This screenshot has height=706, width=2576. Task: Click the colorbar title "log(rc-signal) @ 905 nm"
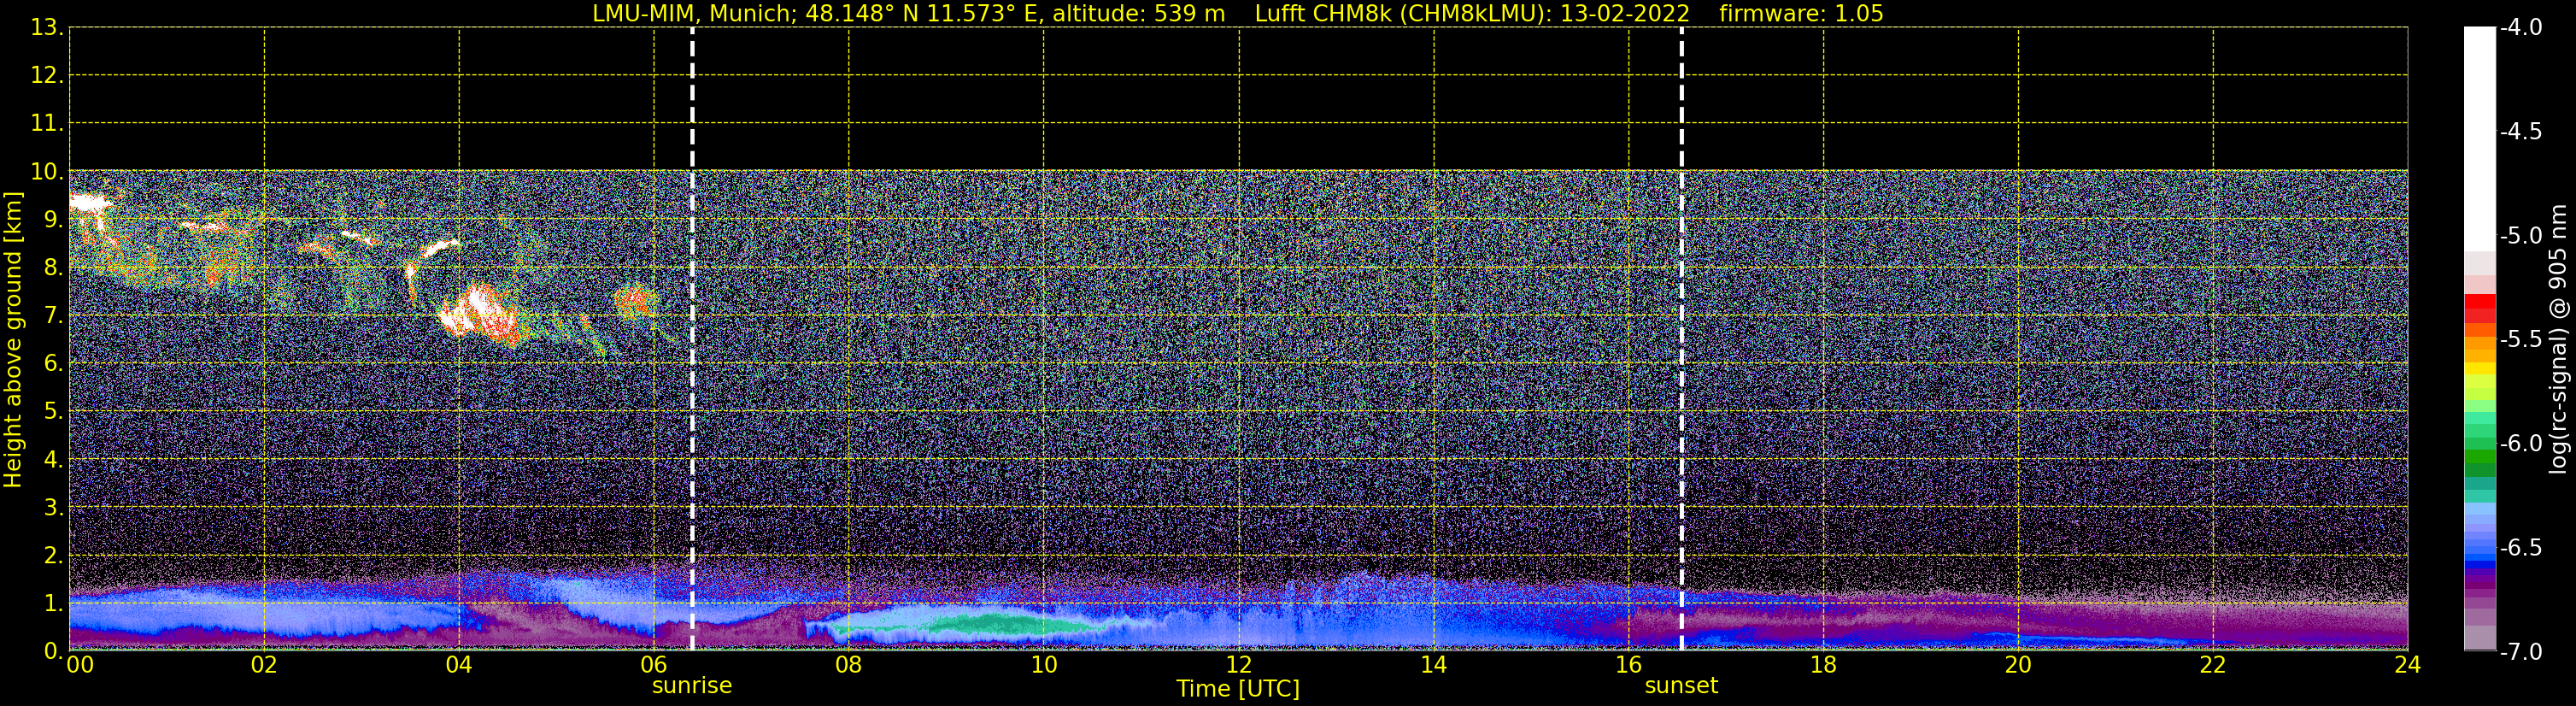(2559, 339)
